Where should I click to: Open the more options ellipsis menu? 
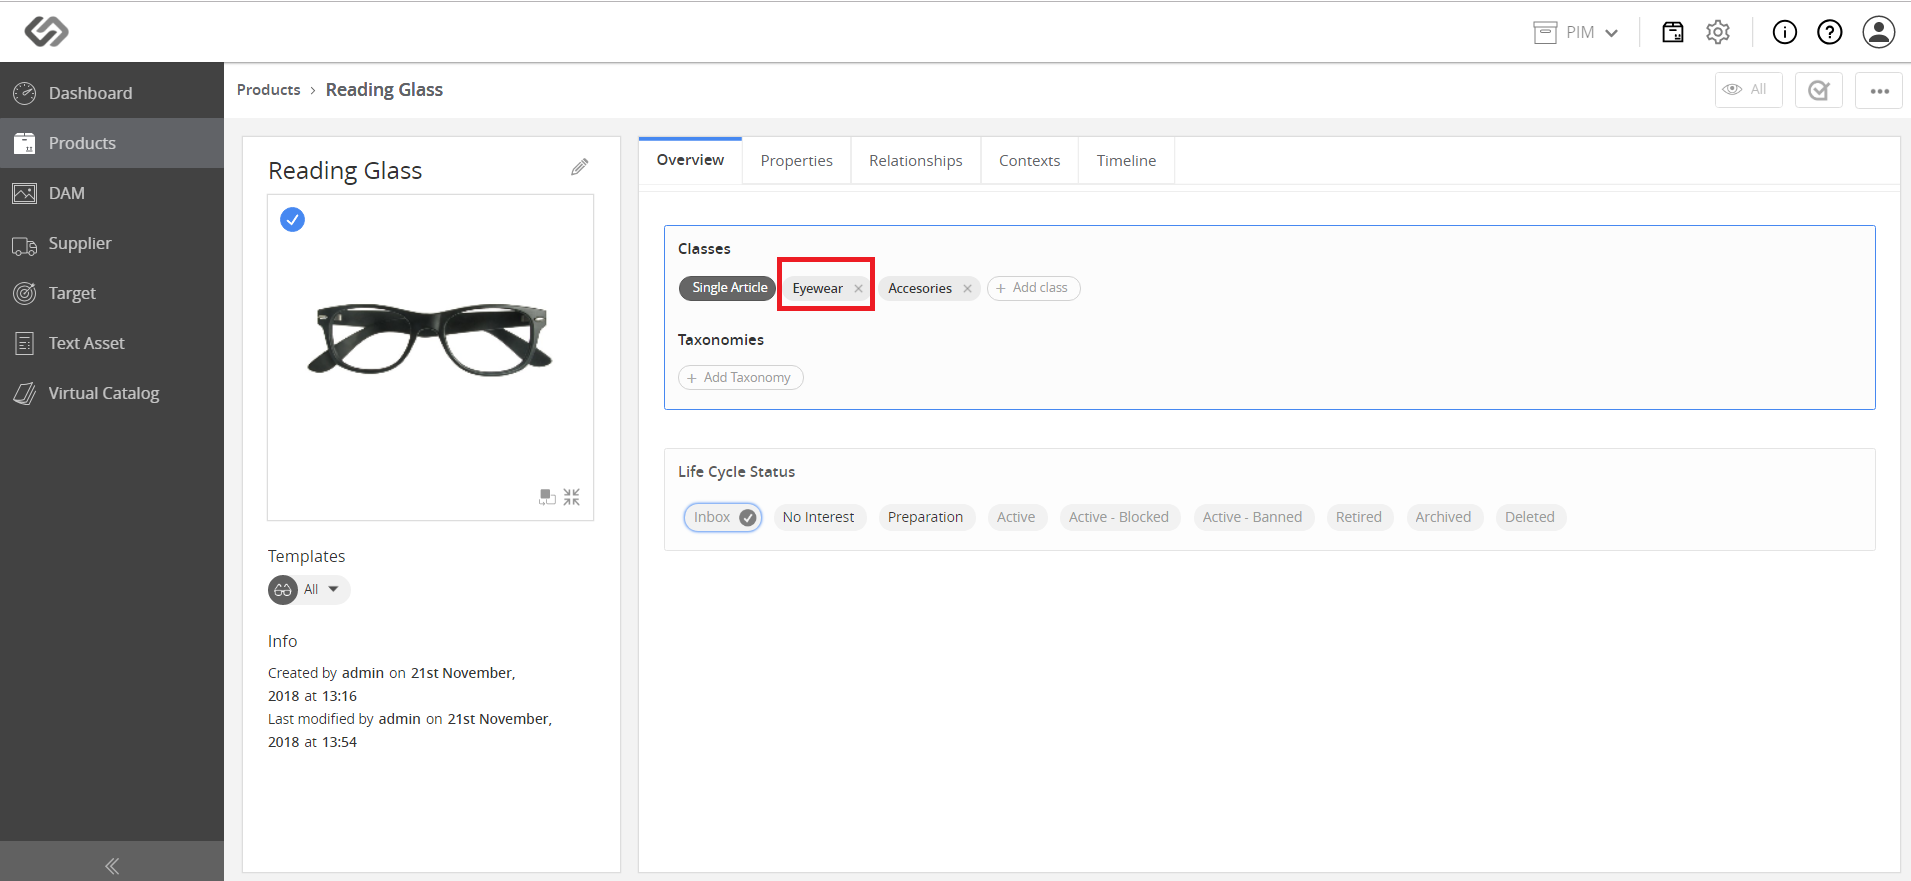tap(1879, 90)
